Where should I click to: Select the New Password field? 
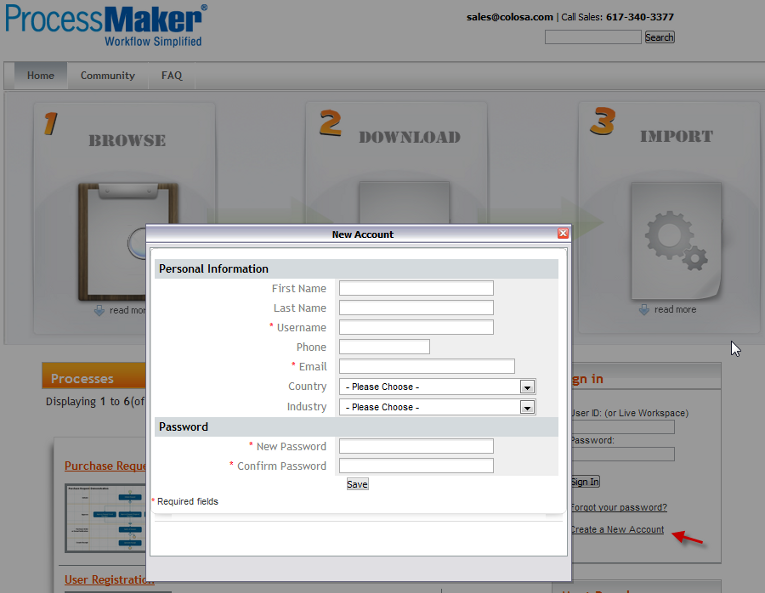pos(416,446)
